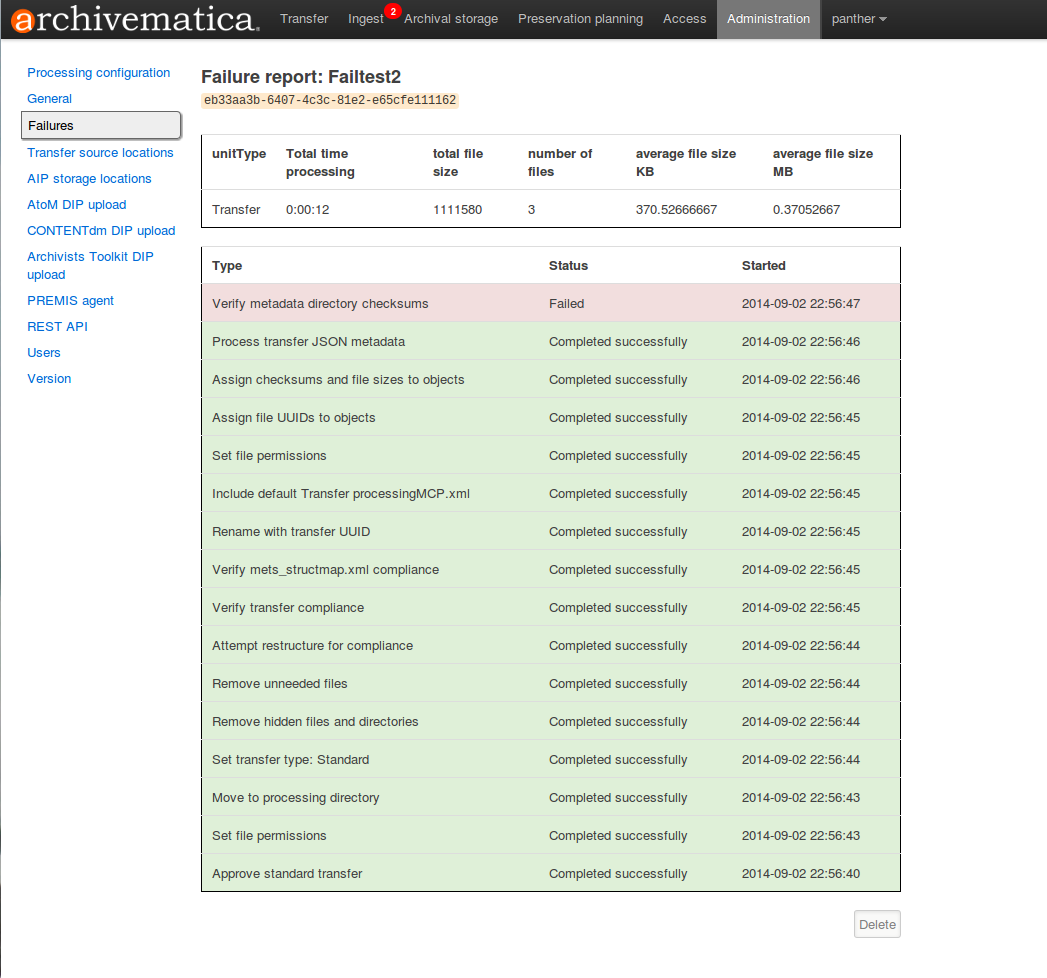1047x978 pixels.
Task: Open Processing configuration in sidebar
Action: [98, 73]
